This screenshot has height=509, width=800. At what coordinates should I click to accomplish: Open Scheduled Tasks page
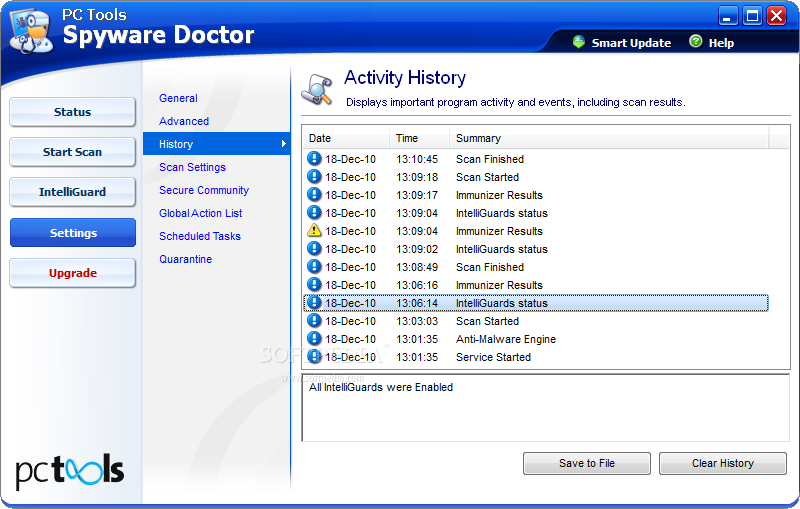tap(199, 236)
